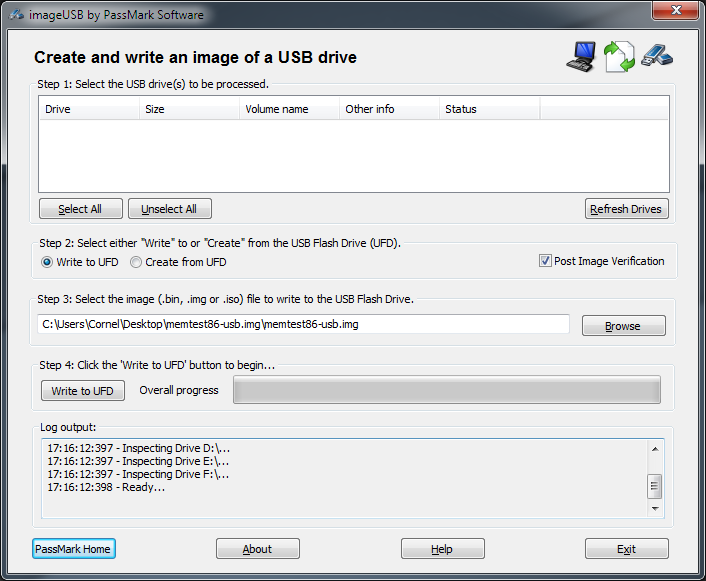Open the PassMark Home link button
This screenshot has height=581, width=706.
pyautogui.click(x=74, y=549)
